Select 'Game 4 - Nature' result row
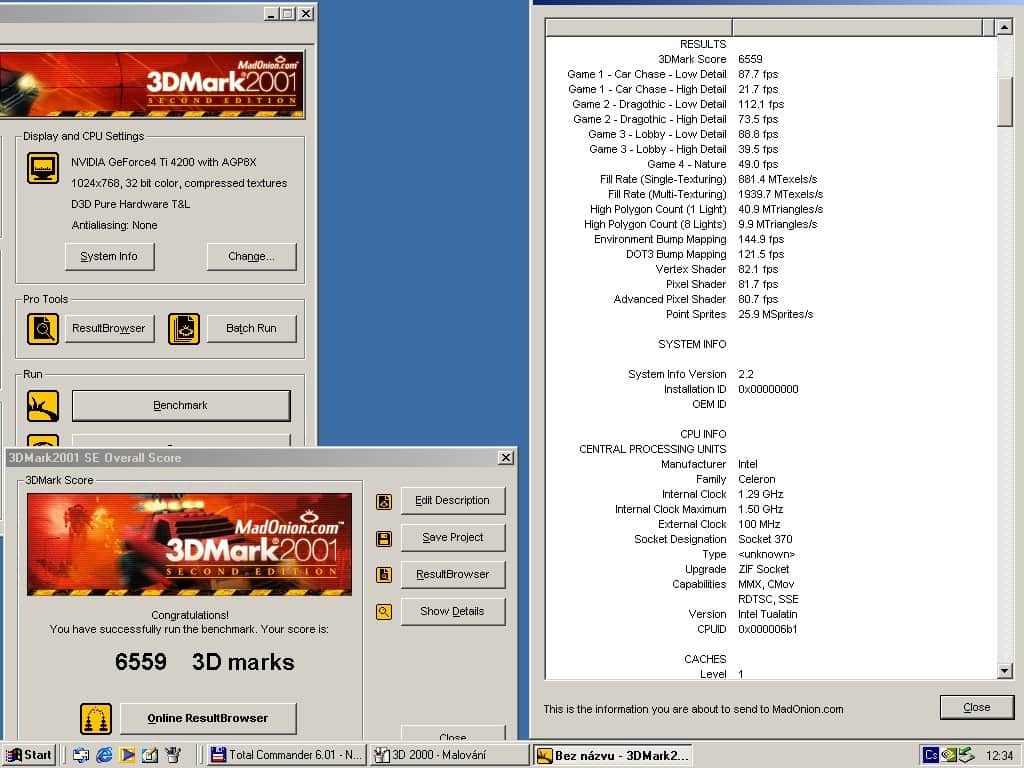Viewport: 1024px width, 768px height. pos(771,164)
